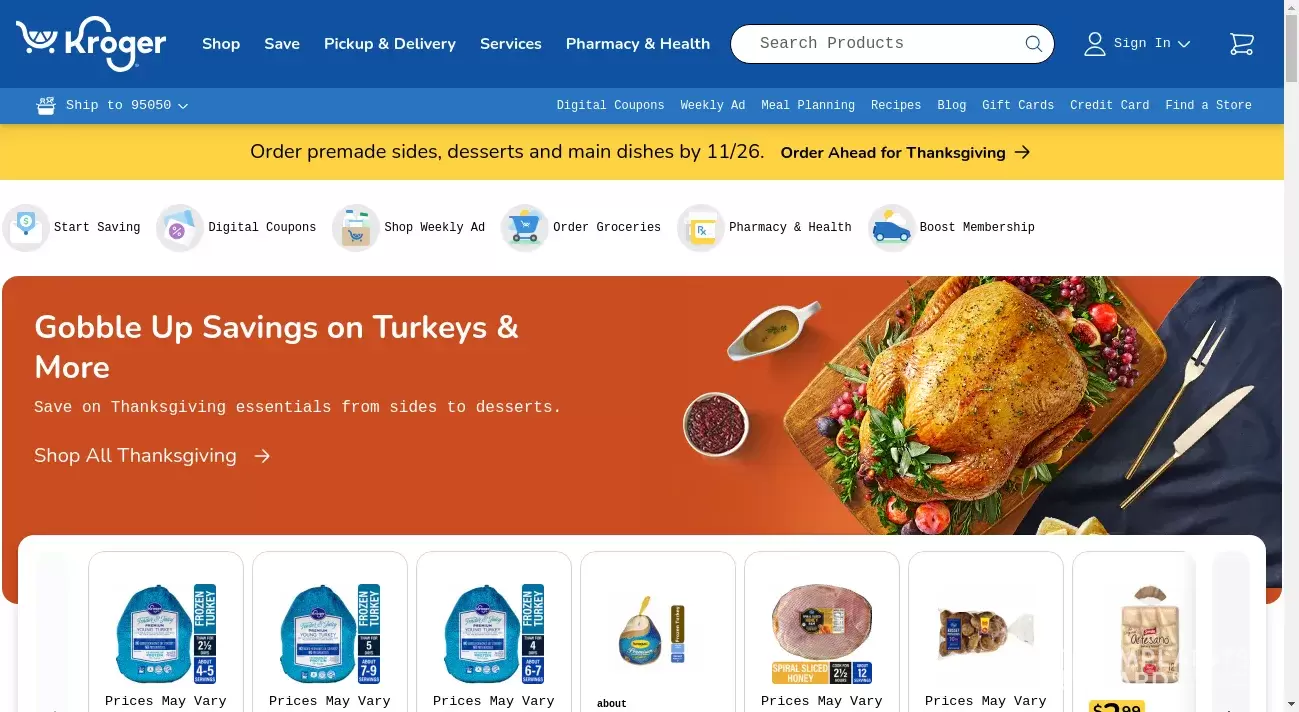1299x712 pixels.
Task: Open Shop Weekly Ad shortcut icon
Action: point(355,228)
